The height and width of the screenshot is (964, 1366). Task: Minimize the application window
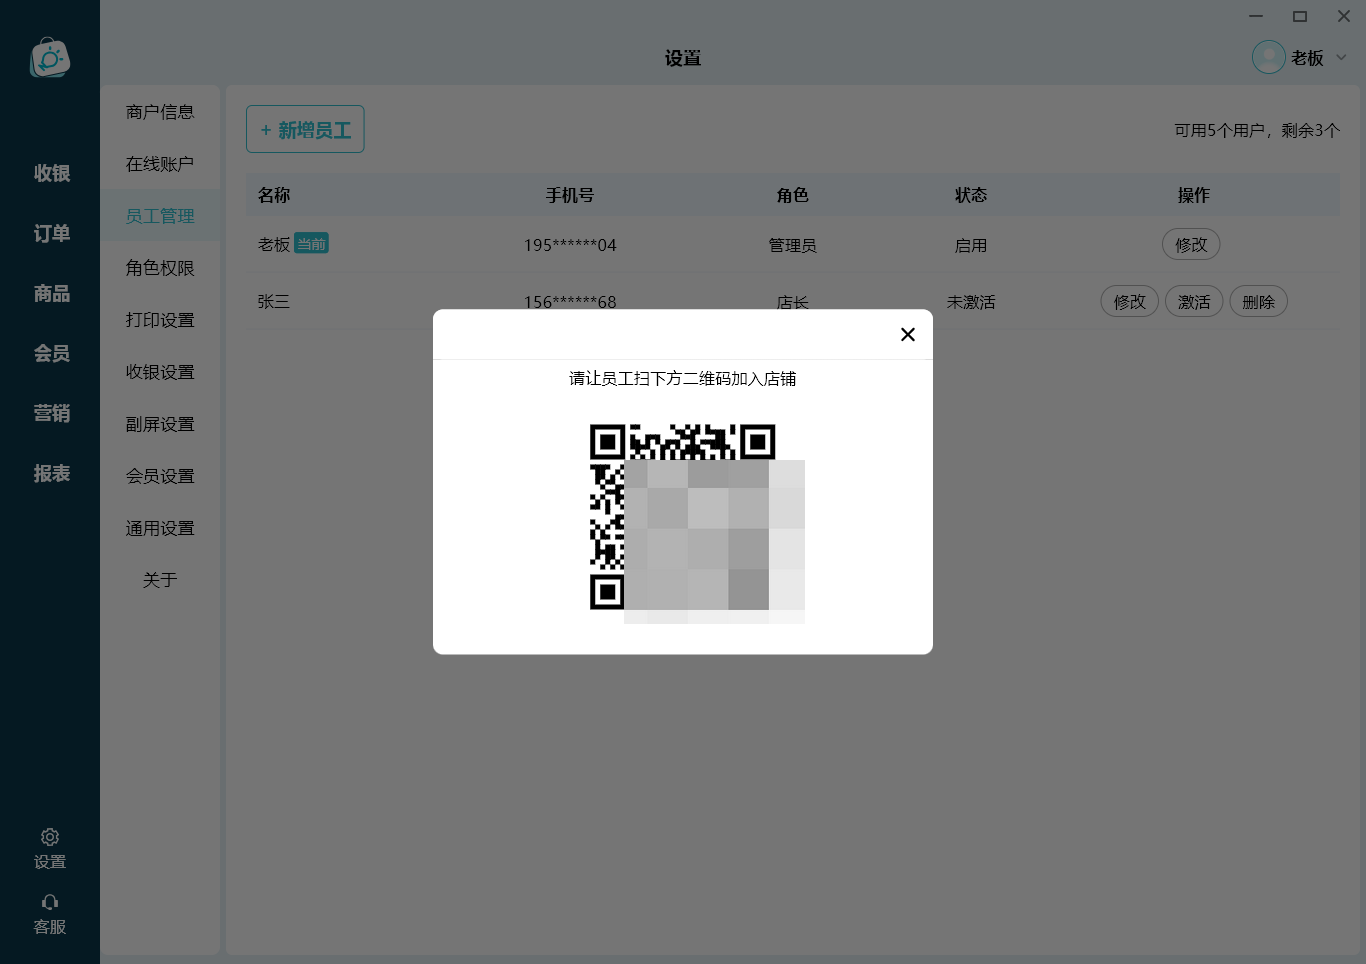click(1256, 16)
